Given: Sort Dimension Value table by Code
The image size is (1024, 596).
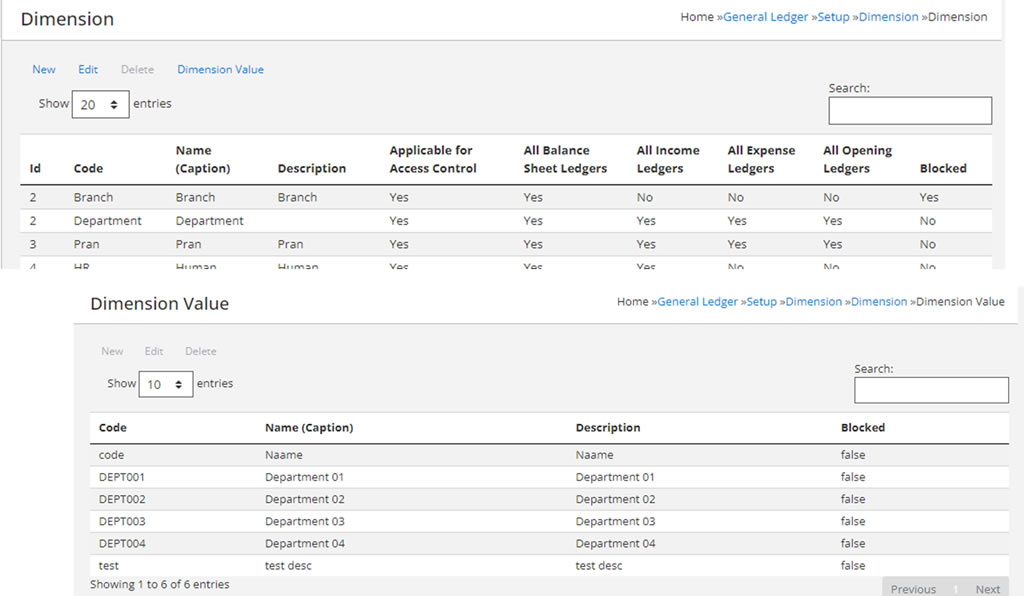Looking at the screenshot, I should [x=113, y=428].
